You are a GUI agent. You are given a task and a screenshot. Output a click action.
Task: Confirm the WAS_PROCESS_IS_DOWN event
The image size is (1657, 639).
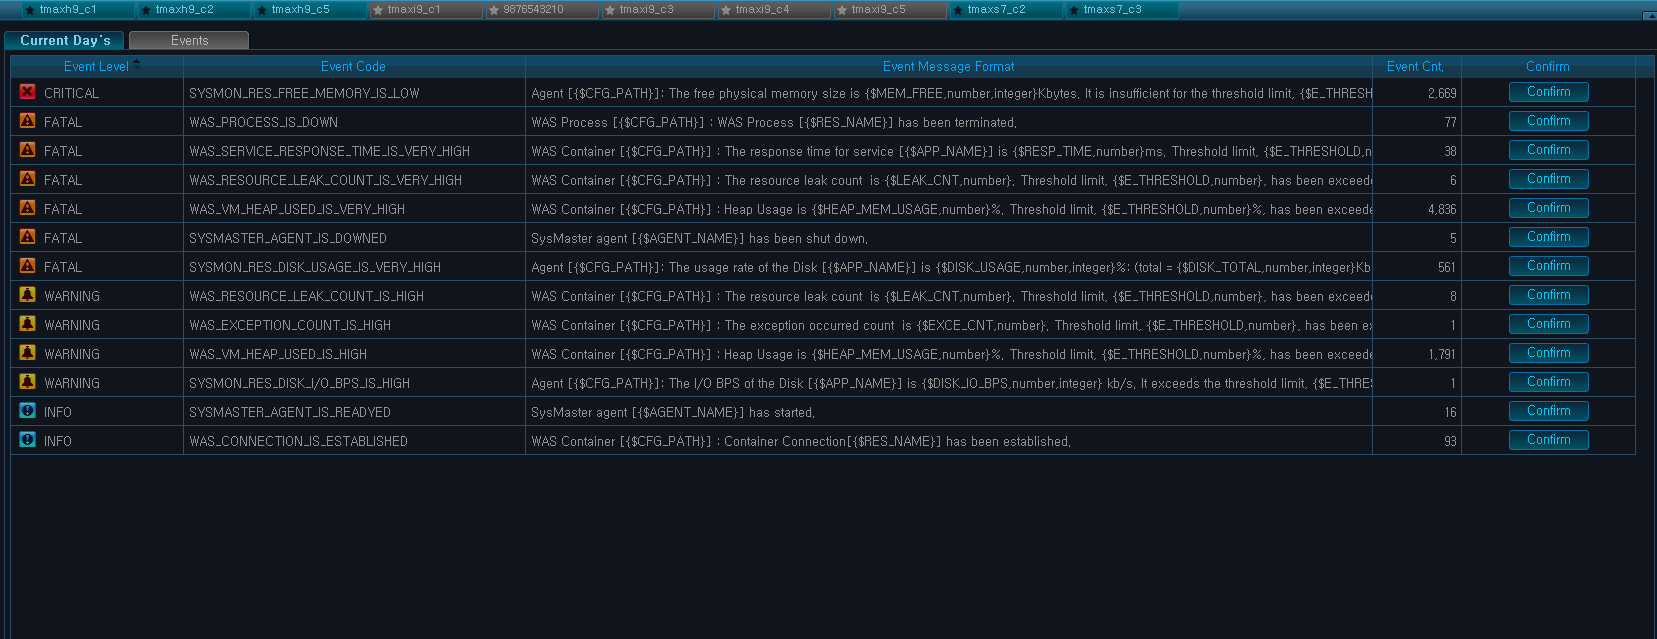(1549, 121)
